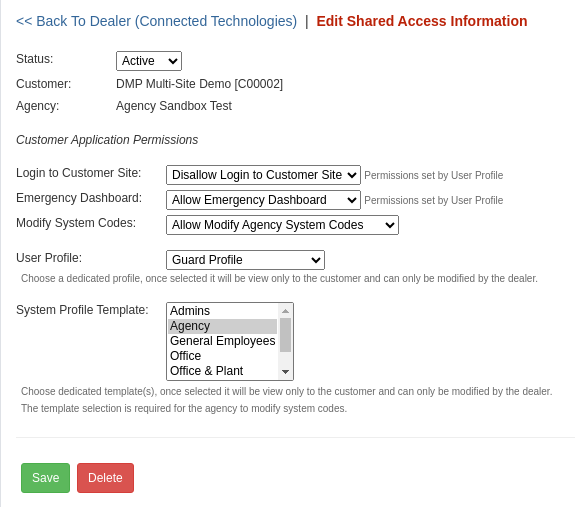Expand the Emergency Dashboard dropdown
Viewport: 575px width, 507px height.
click(x=263, y=200)
